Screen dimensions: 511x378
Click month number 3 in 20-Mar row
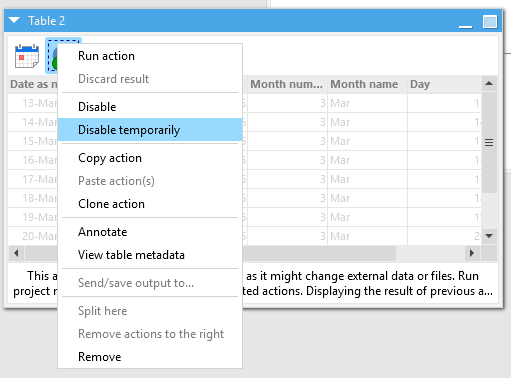coord(287,236)
